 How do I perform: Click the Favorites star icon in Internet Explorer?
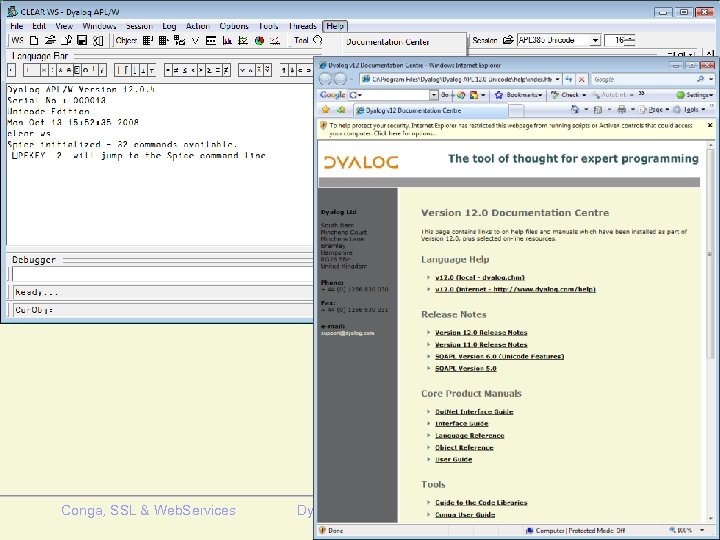point(326,110)
